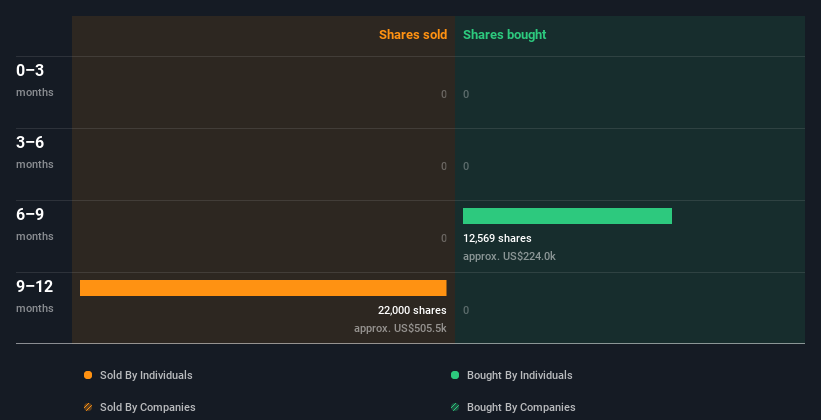Click the shares bought zero in 9–12 months row
Viewport: 821px width, 420px height.
[466, 310]
